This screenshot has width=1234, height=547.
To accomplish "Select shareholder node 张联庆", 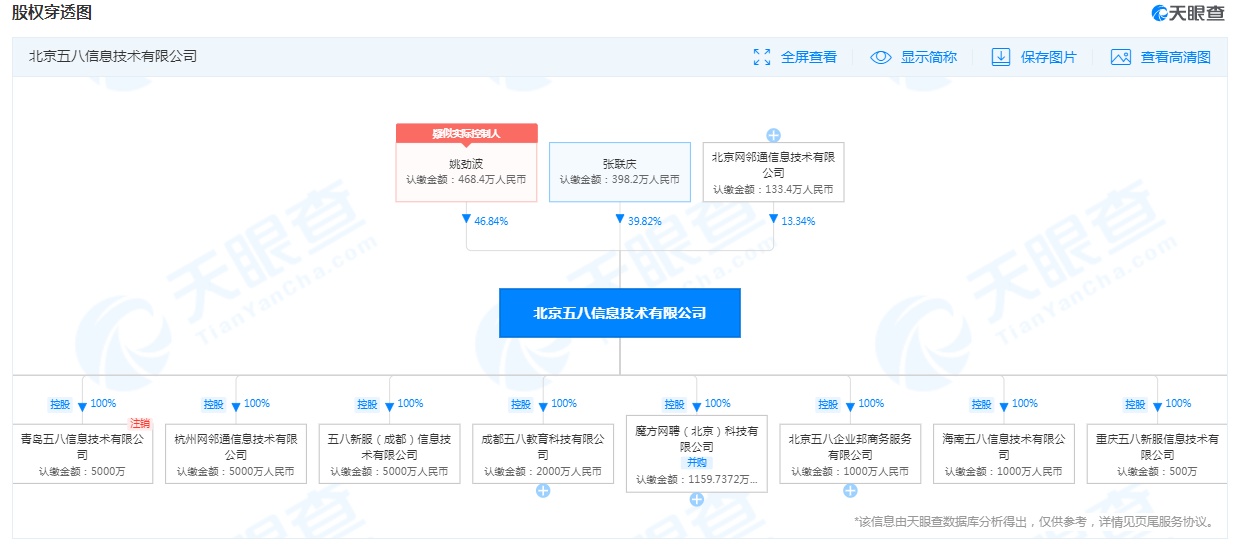I will pyautogui.click(x=620, y=172).
